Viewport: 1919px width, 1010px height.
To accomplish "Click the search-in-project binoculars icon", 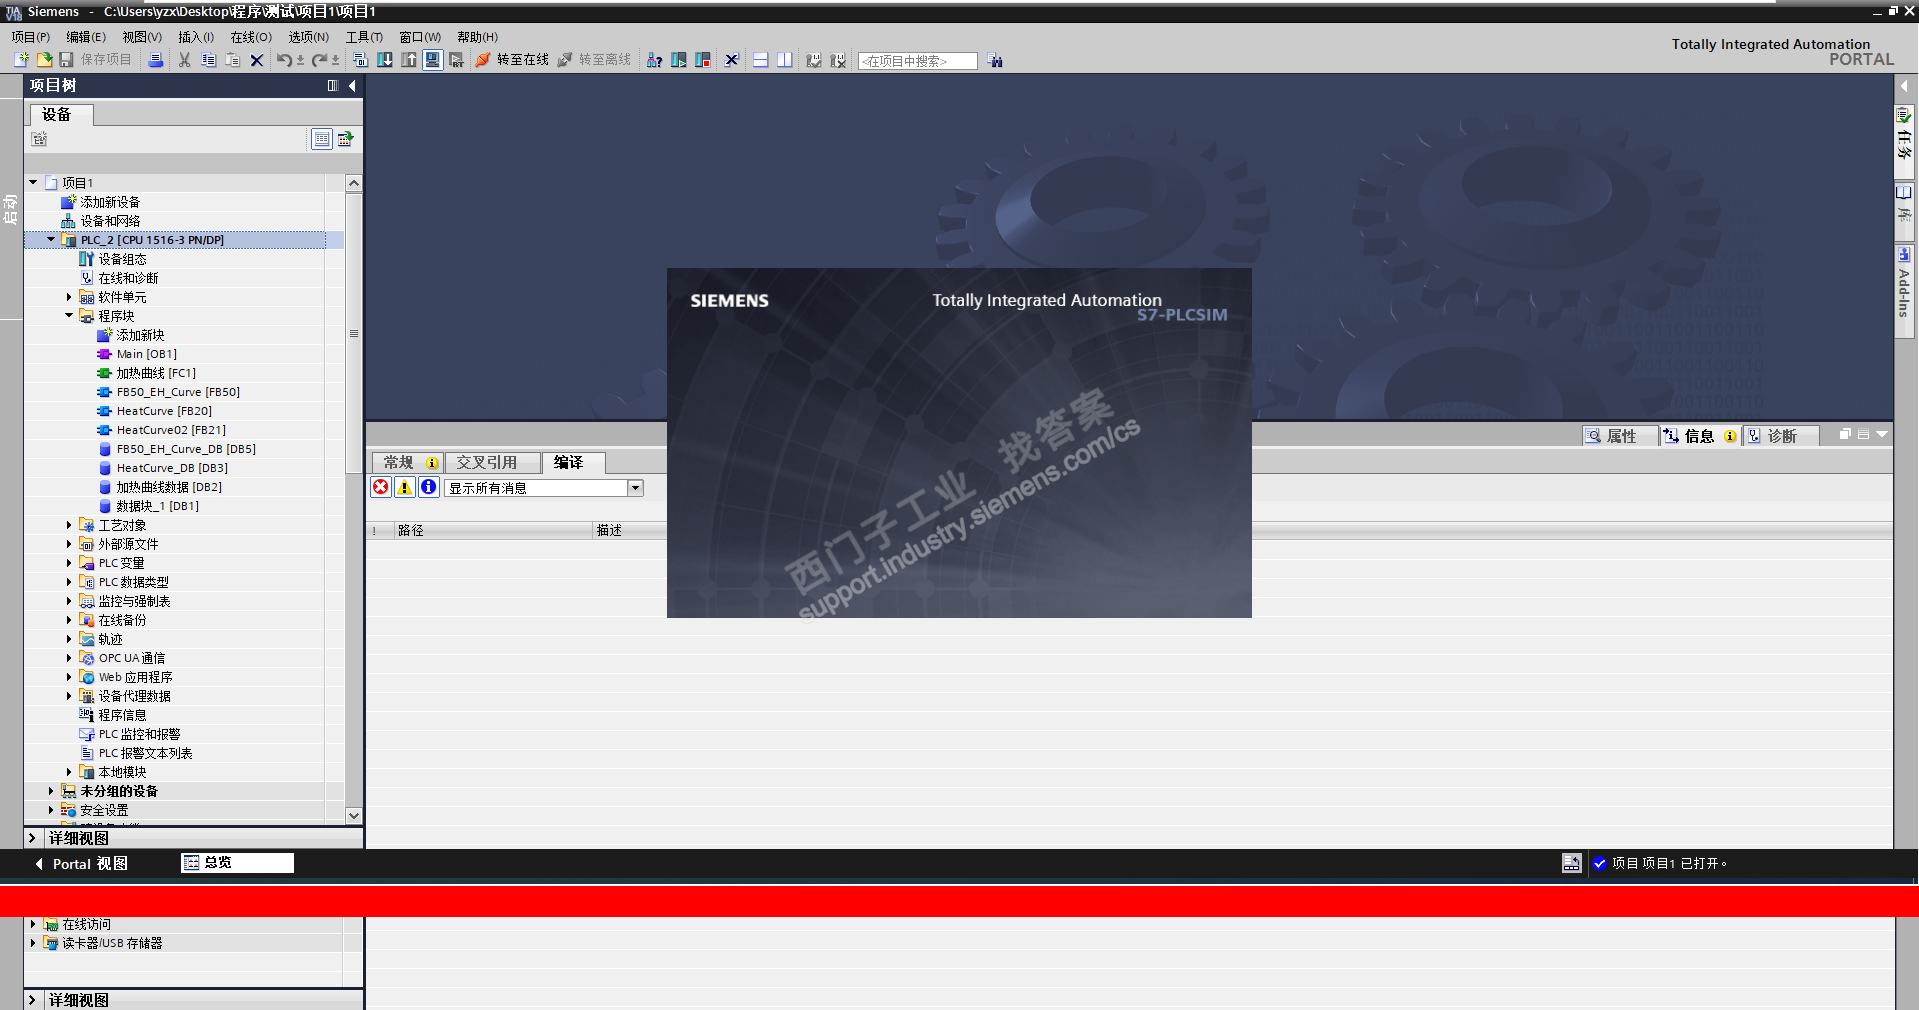I will click(x=995, y=60).
